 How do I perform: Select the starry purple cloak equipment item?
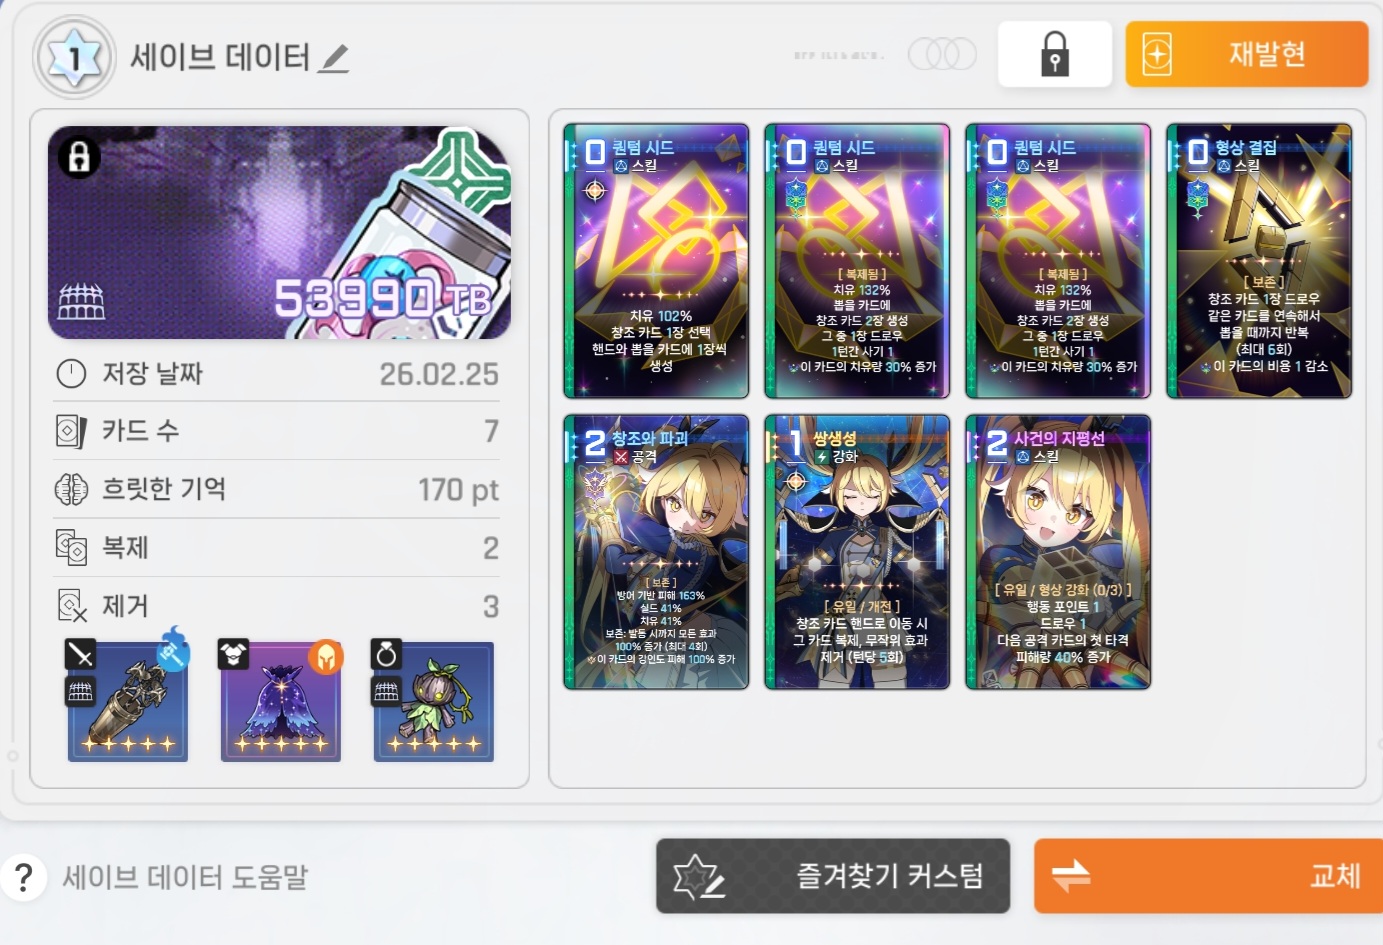point(281,701)
